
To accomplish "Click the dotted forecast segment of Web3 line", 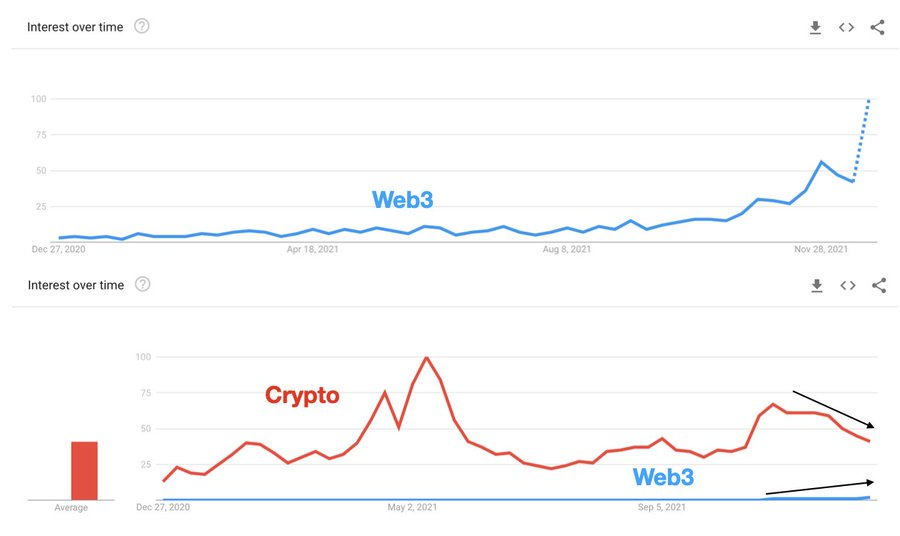I will tap(861, 141).
